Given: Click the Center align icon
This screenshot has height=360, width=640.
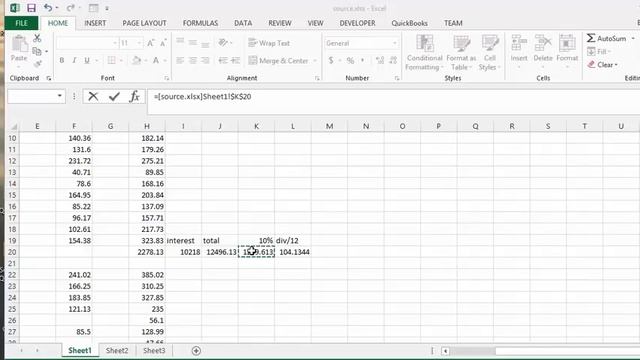Looking at the screenshot, I should tap(193, 60).
